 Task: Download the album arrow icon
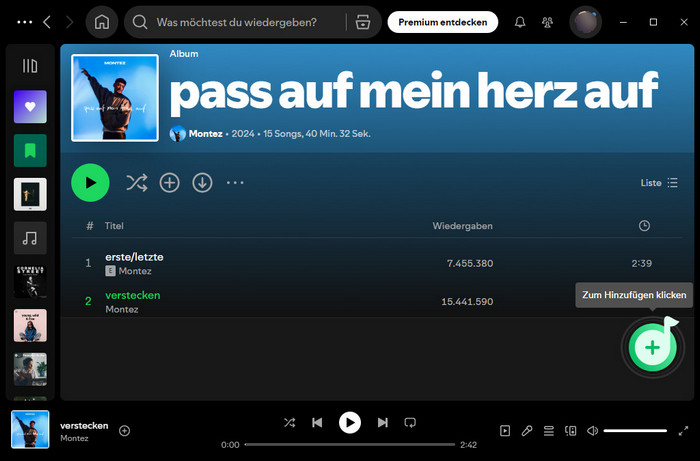coord(202,183)
